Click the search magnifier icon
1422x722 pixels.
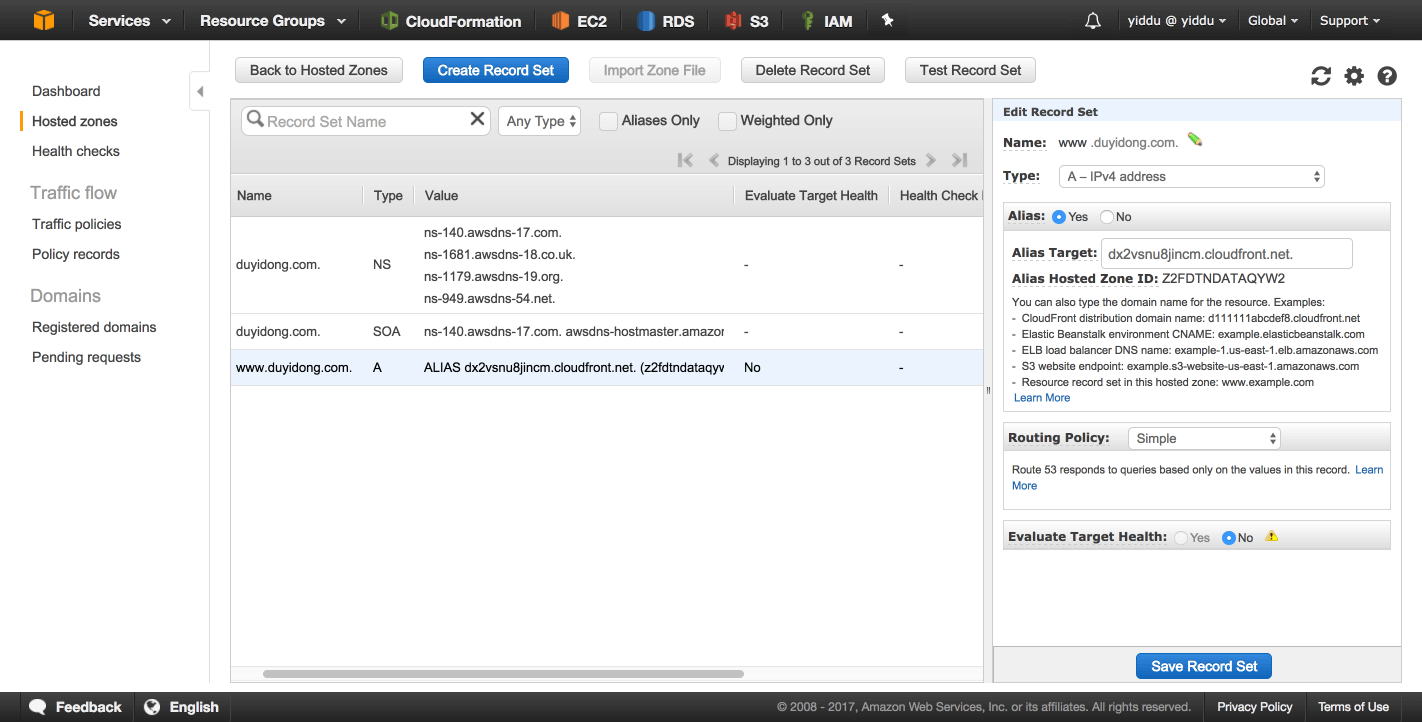255,120
